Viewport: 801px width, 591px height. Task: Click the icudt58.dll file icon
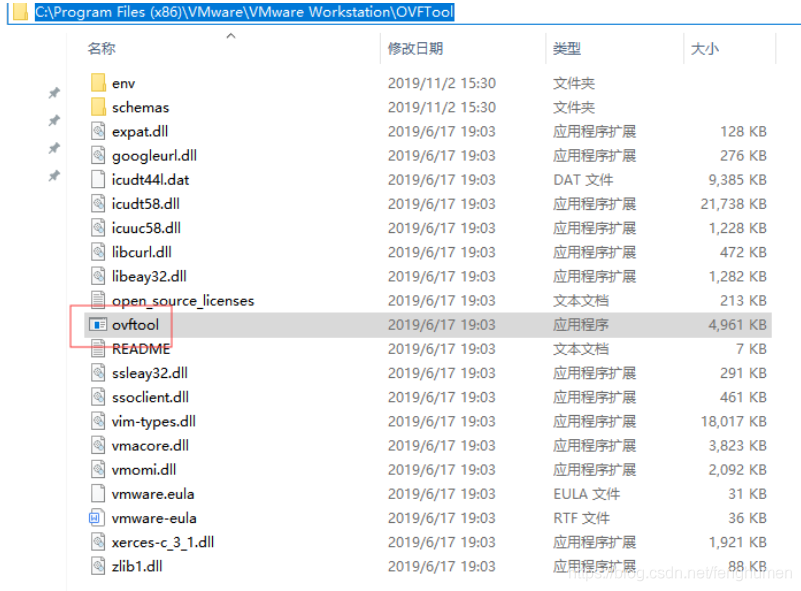coord(98,204)
